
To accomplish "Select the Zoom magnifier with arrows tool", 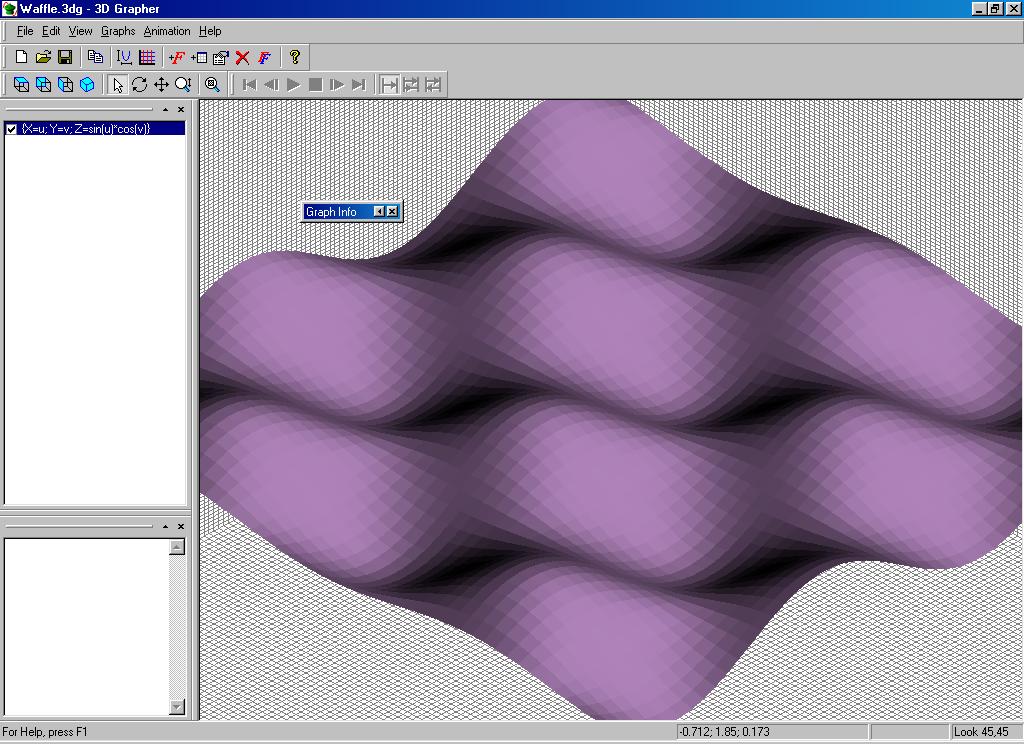I will [x=183, y=84].
